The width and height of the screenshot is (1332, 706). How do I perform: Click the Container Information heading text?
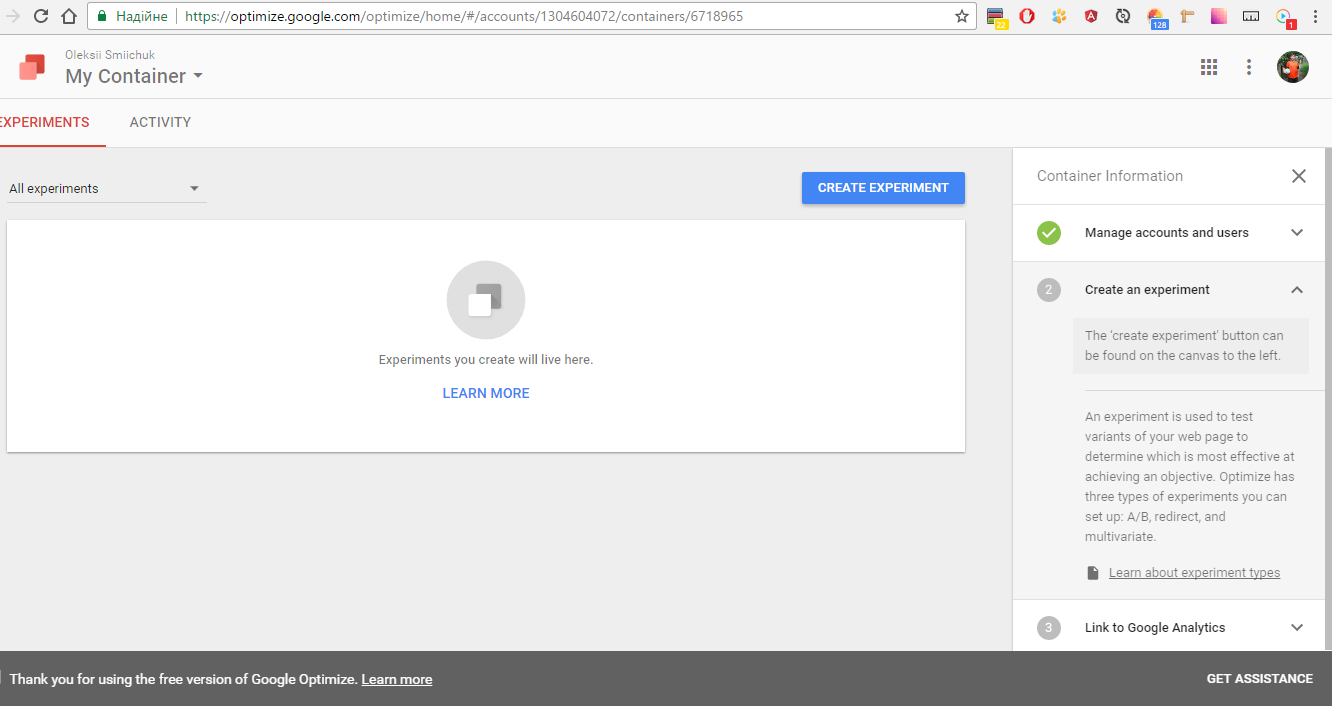click(x=1110, y=176)
